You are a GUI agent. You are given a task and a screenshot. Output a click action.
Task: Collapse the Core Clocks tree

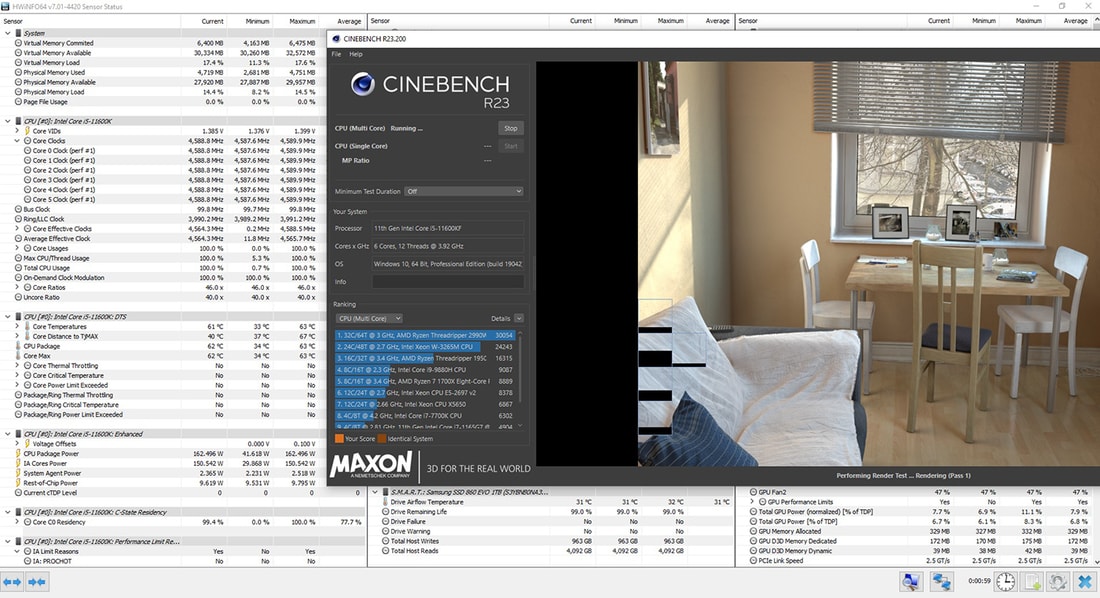(18, 141)
